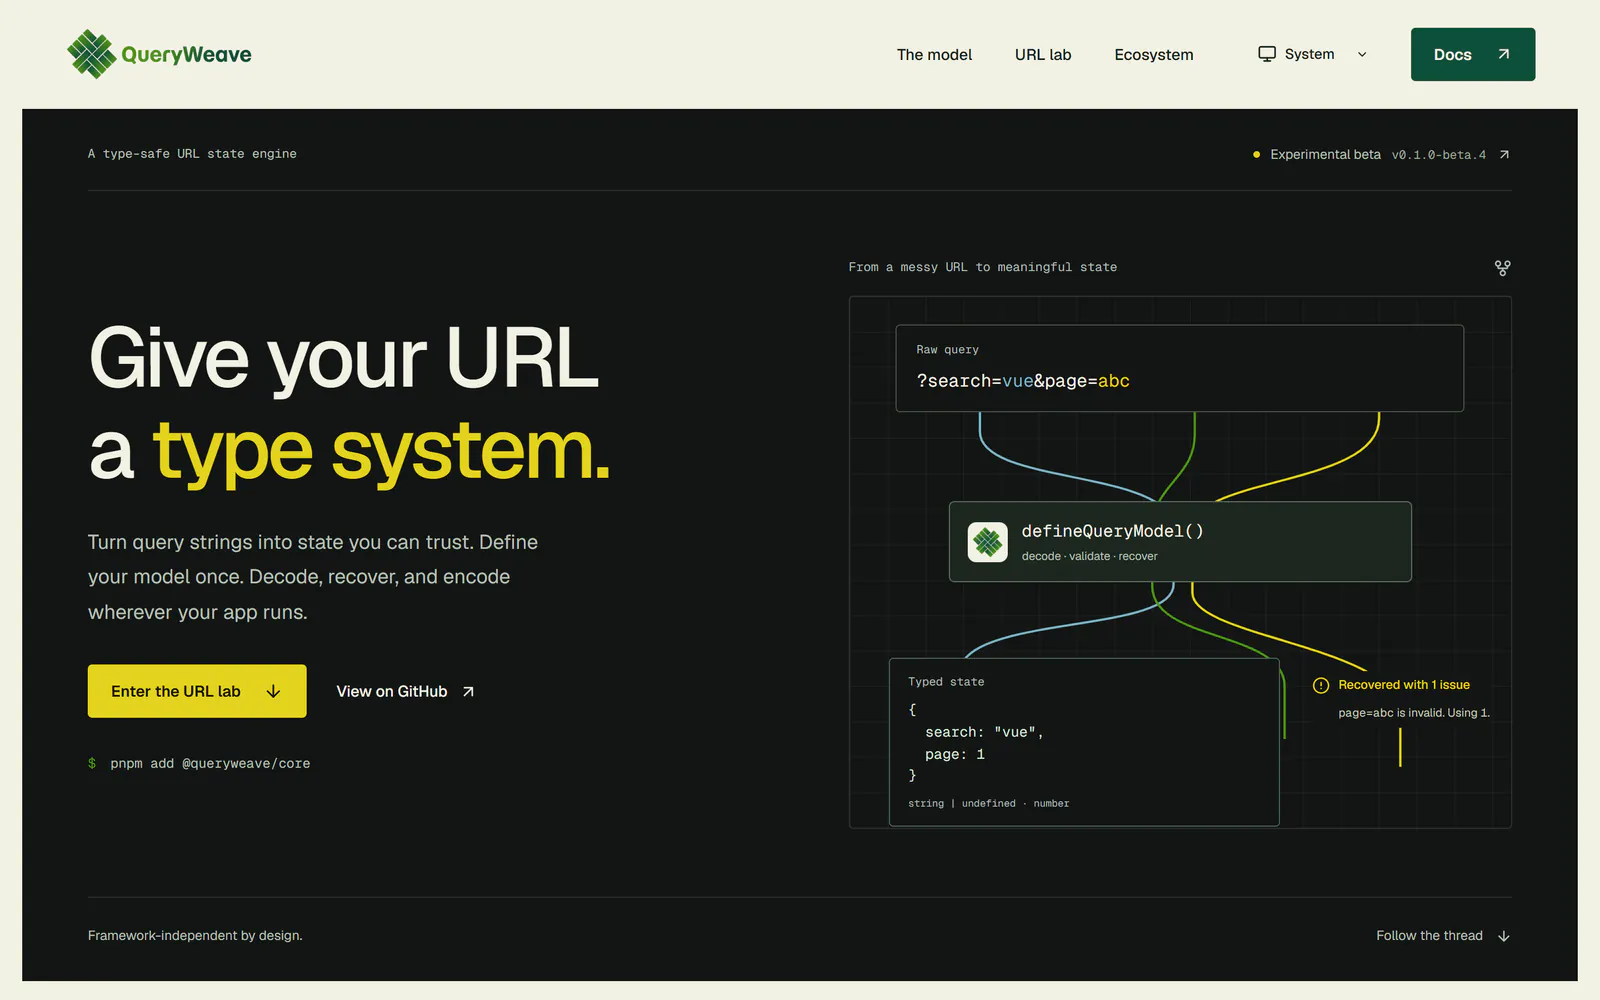Expand the System theme dropdown chevron
Image resolution: width=1600 pixels, height=1000 pixels.
(1362, 55)
